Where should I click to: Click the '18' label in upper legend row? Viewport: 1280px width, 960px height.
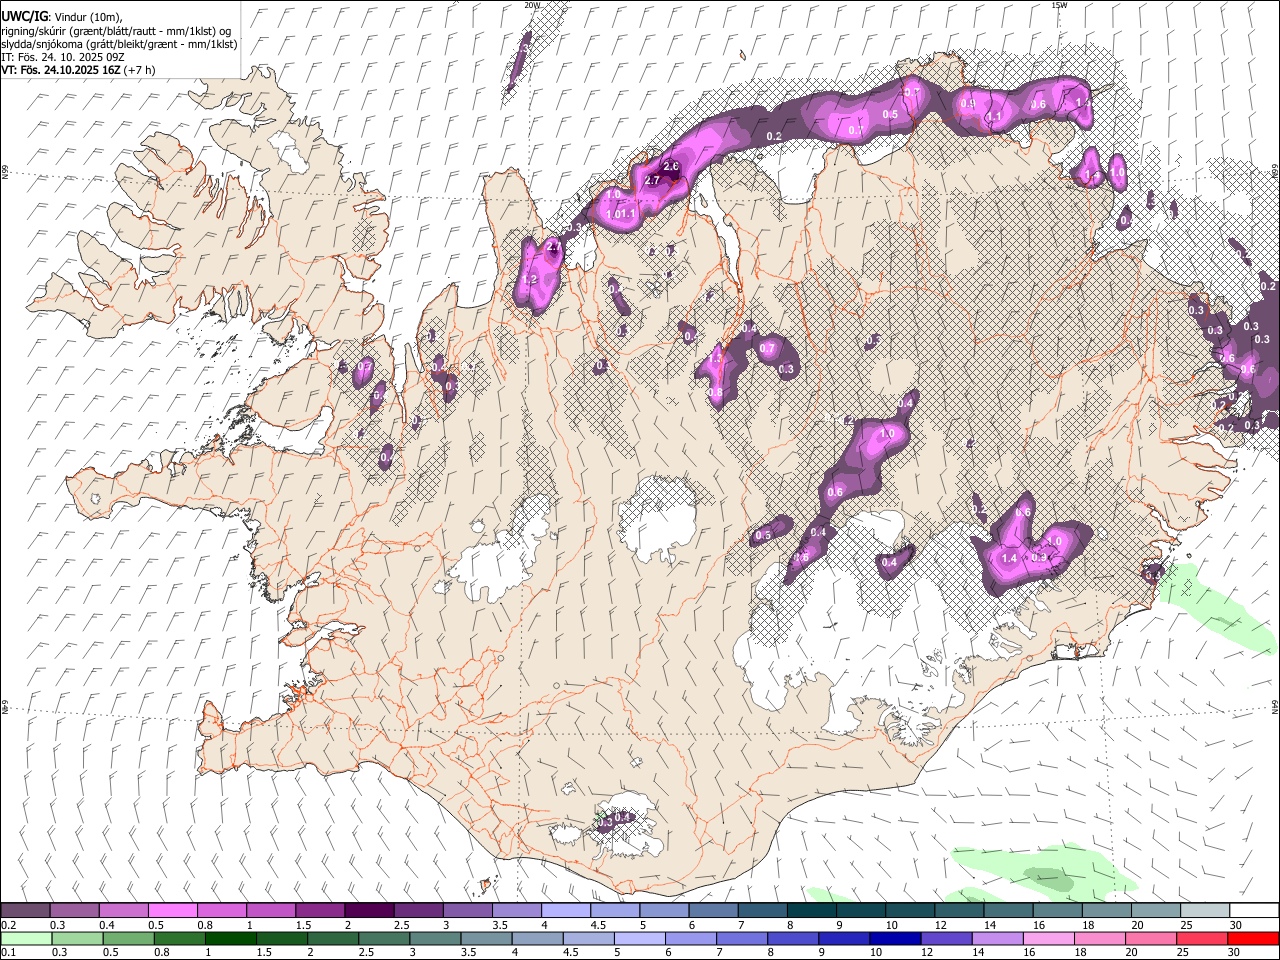(x=1088, y=926)
